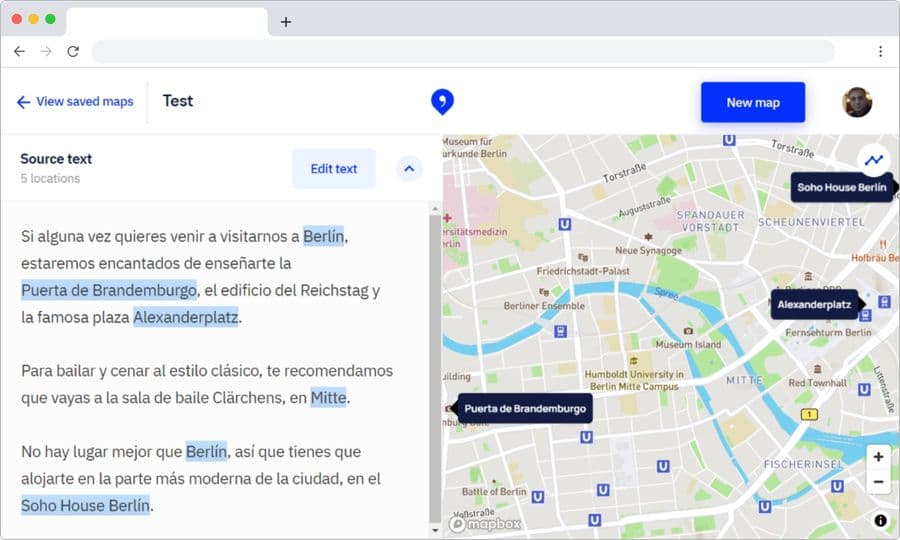Select Soho House Berlin map label
The height and width of the screenshot is (540, 900).
click(x=841, y=187)
